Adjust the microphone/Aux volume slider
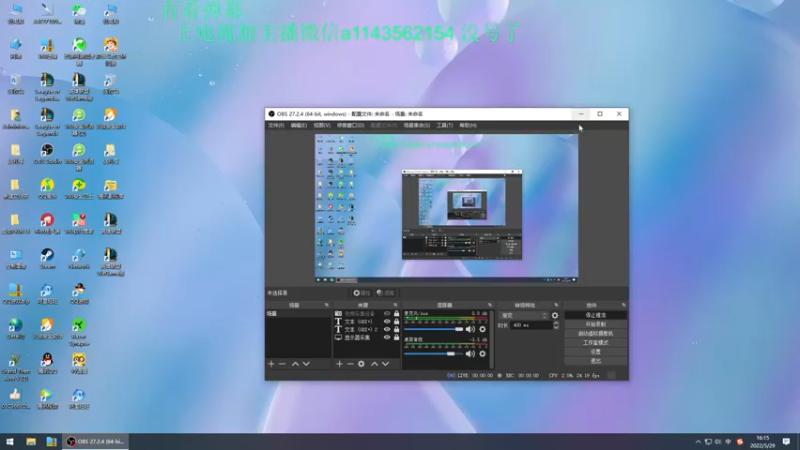The image size is (800, 450). [434, 329]
